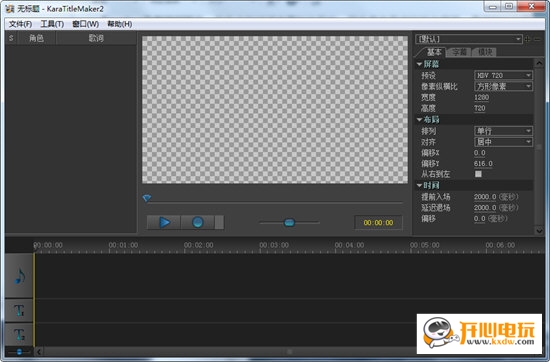Click the timeline zoom slider handle

[19, 351]
